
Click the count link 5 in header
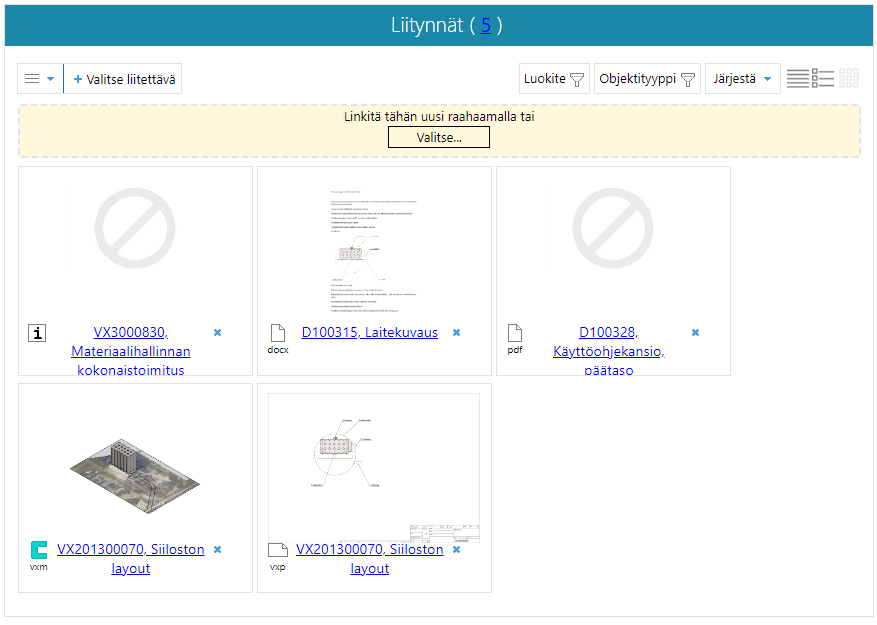pyautogui.click(x=485, y=25)
